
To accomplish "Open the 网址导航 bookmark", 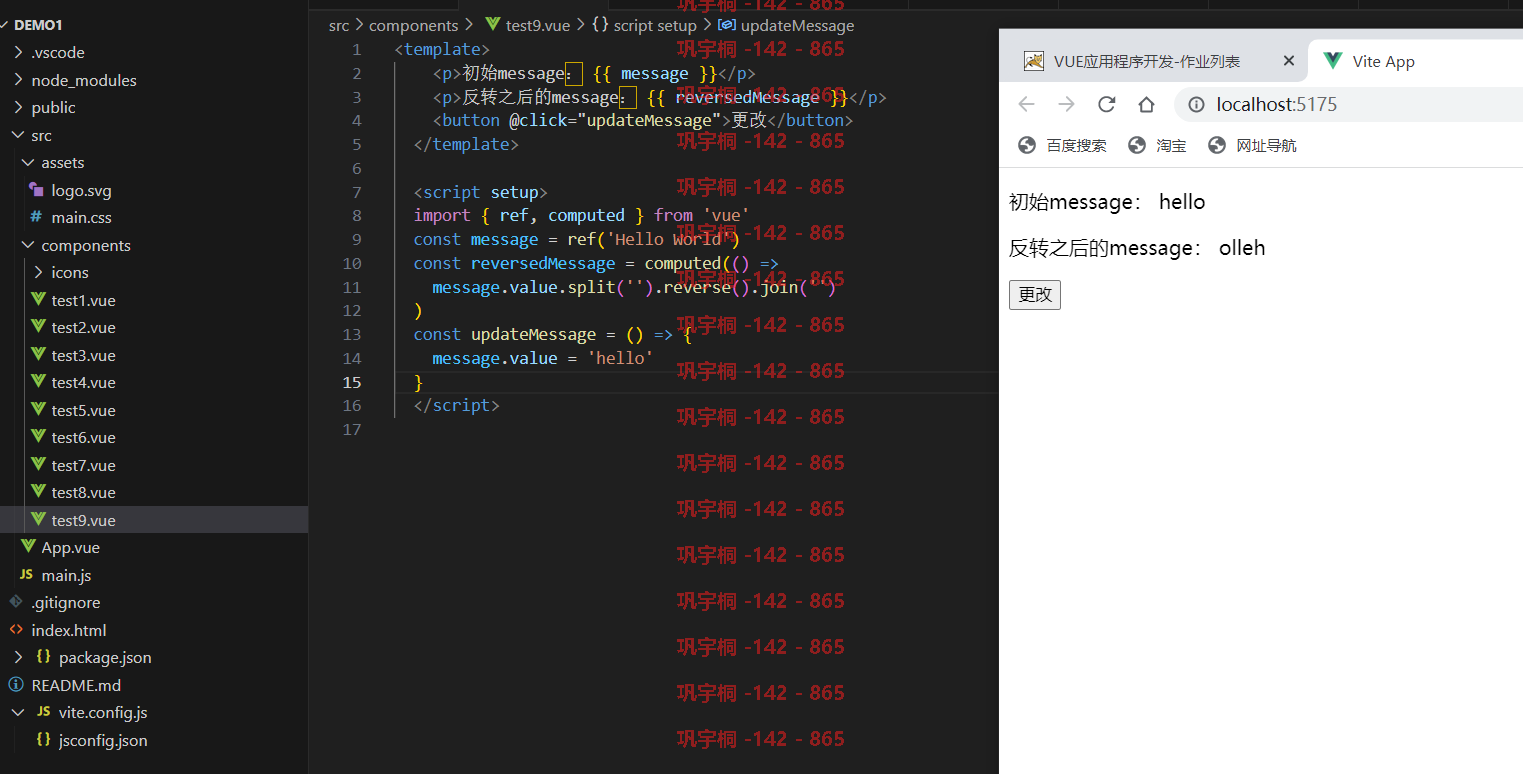I will click(x=1252, y=145).
